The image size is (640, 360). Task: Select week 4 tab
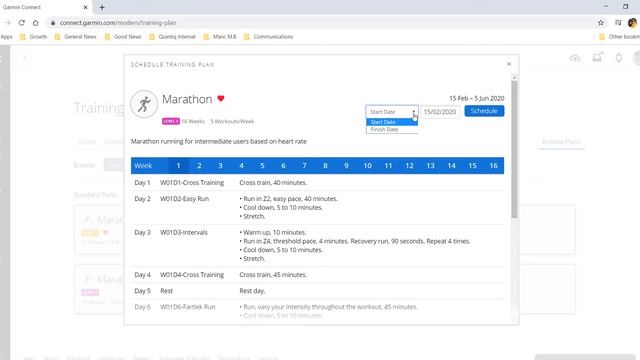(x=241, y=166)
